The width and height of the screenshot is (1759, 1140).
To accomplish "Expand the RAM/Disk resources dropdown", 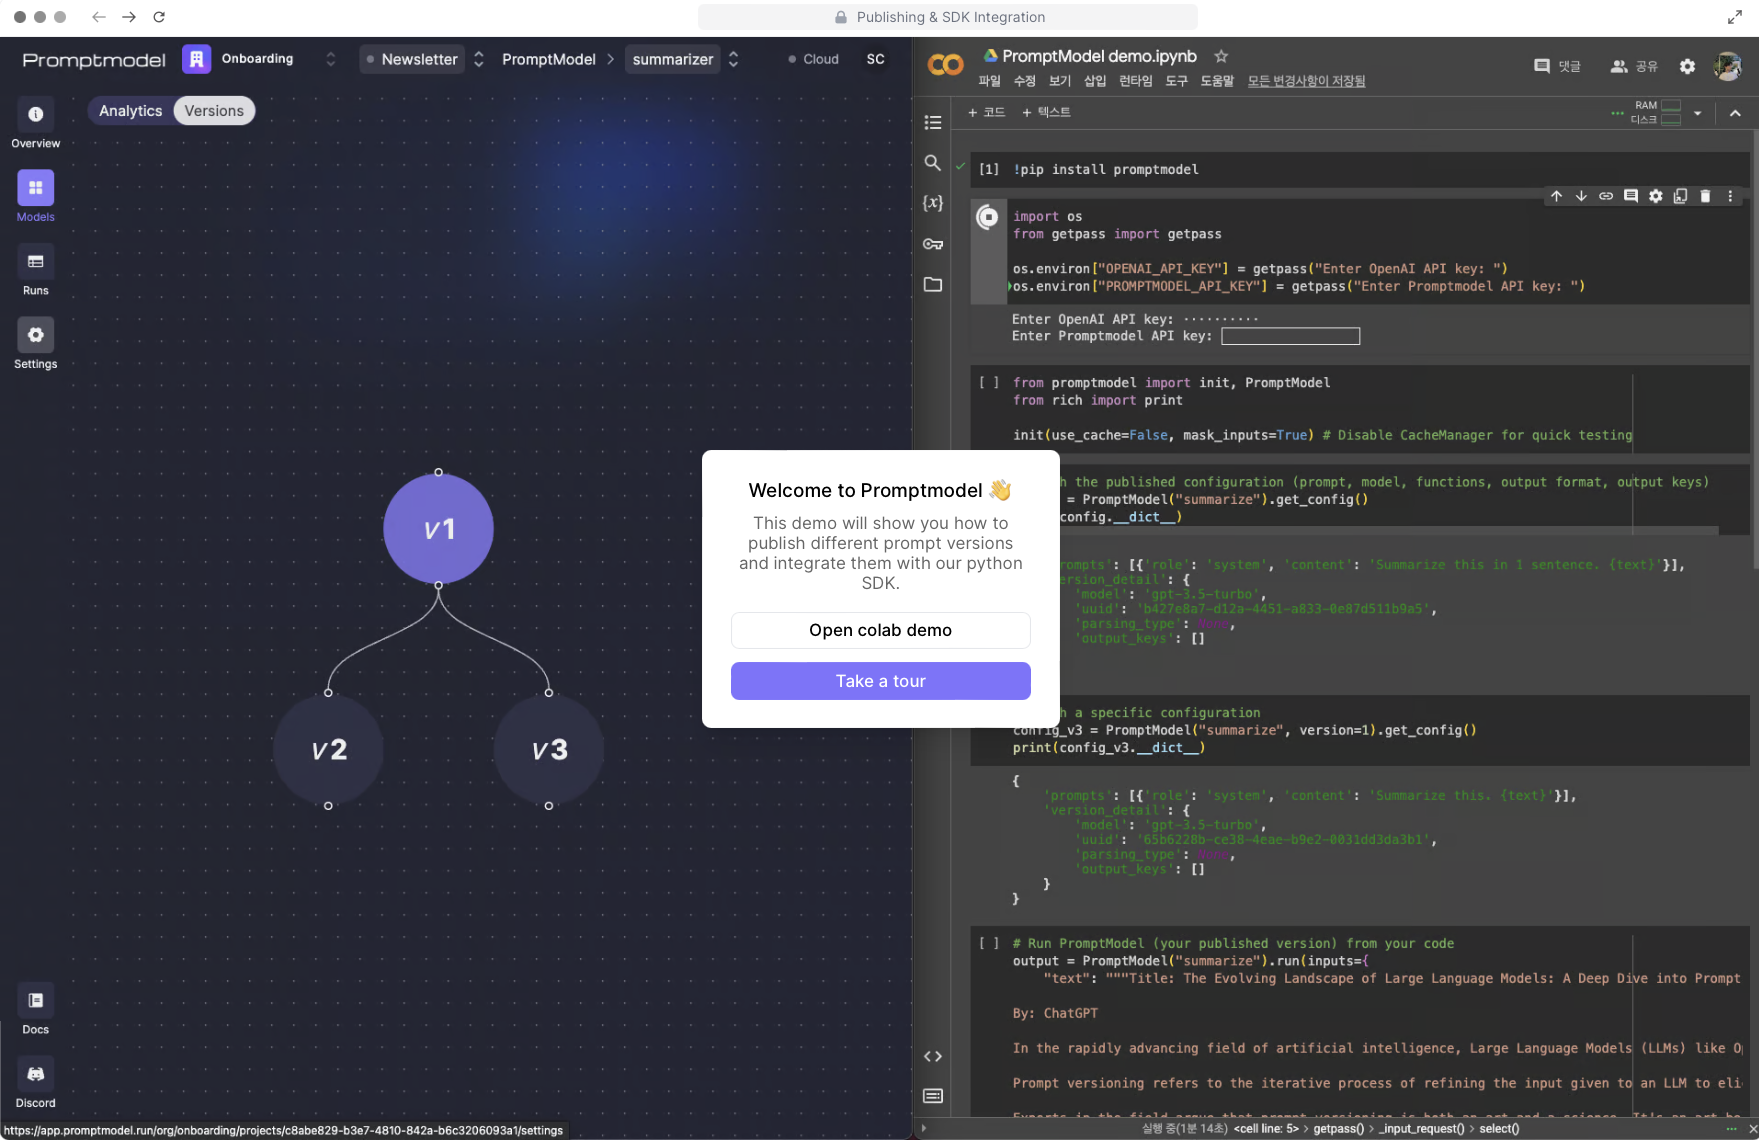I will 1699,112.
